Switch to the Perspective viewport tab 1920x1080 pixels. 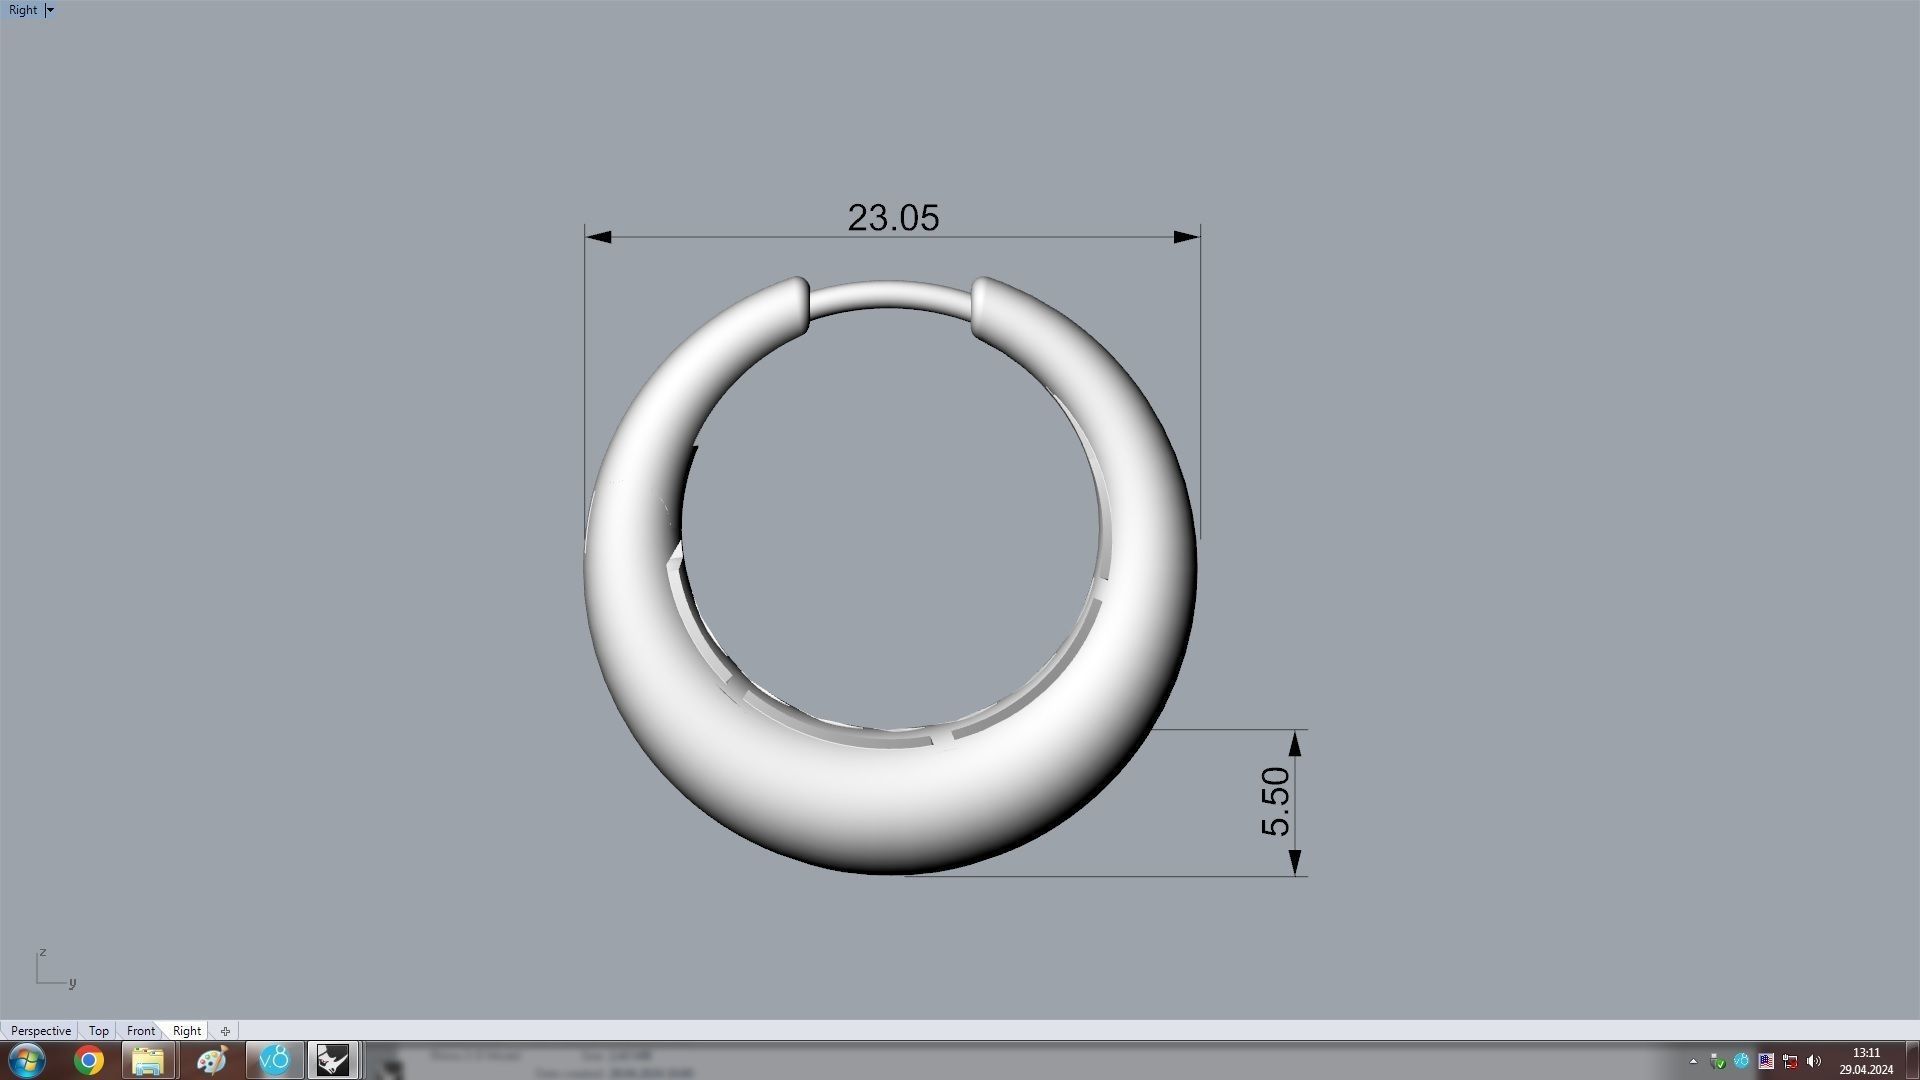(41, 1030)
